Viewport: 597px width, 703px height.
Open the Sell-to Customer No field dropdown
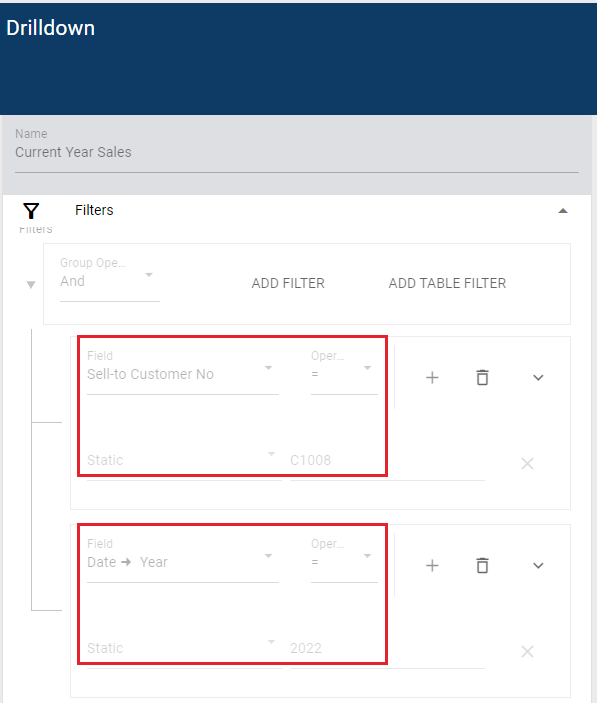(x=183, y=372)
